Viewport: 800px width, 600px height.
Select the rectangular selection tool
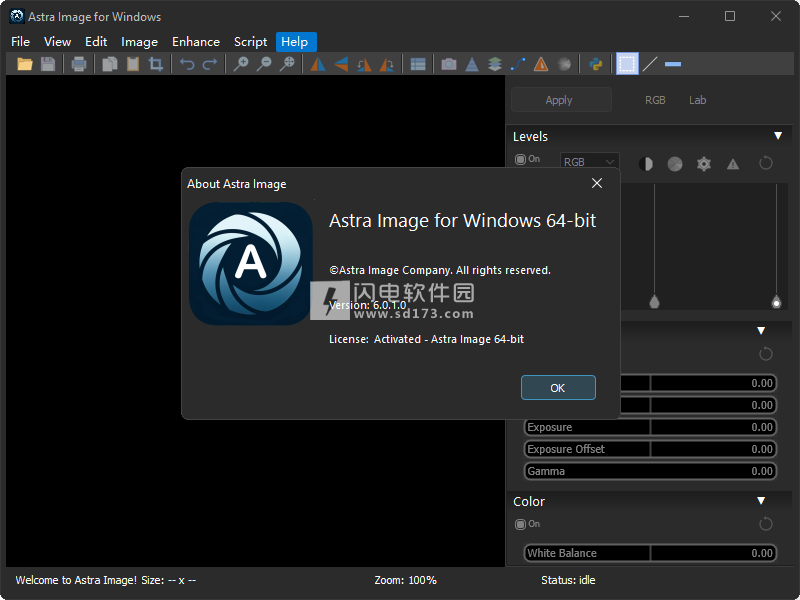[627, 64]
